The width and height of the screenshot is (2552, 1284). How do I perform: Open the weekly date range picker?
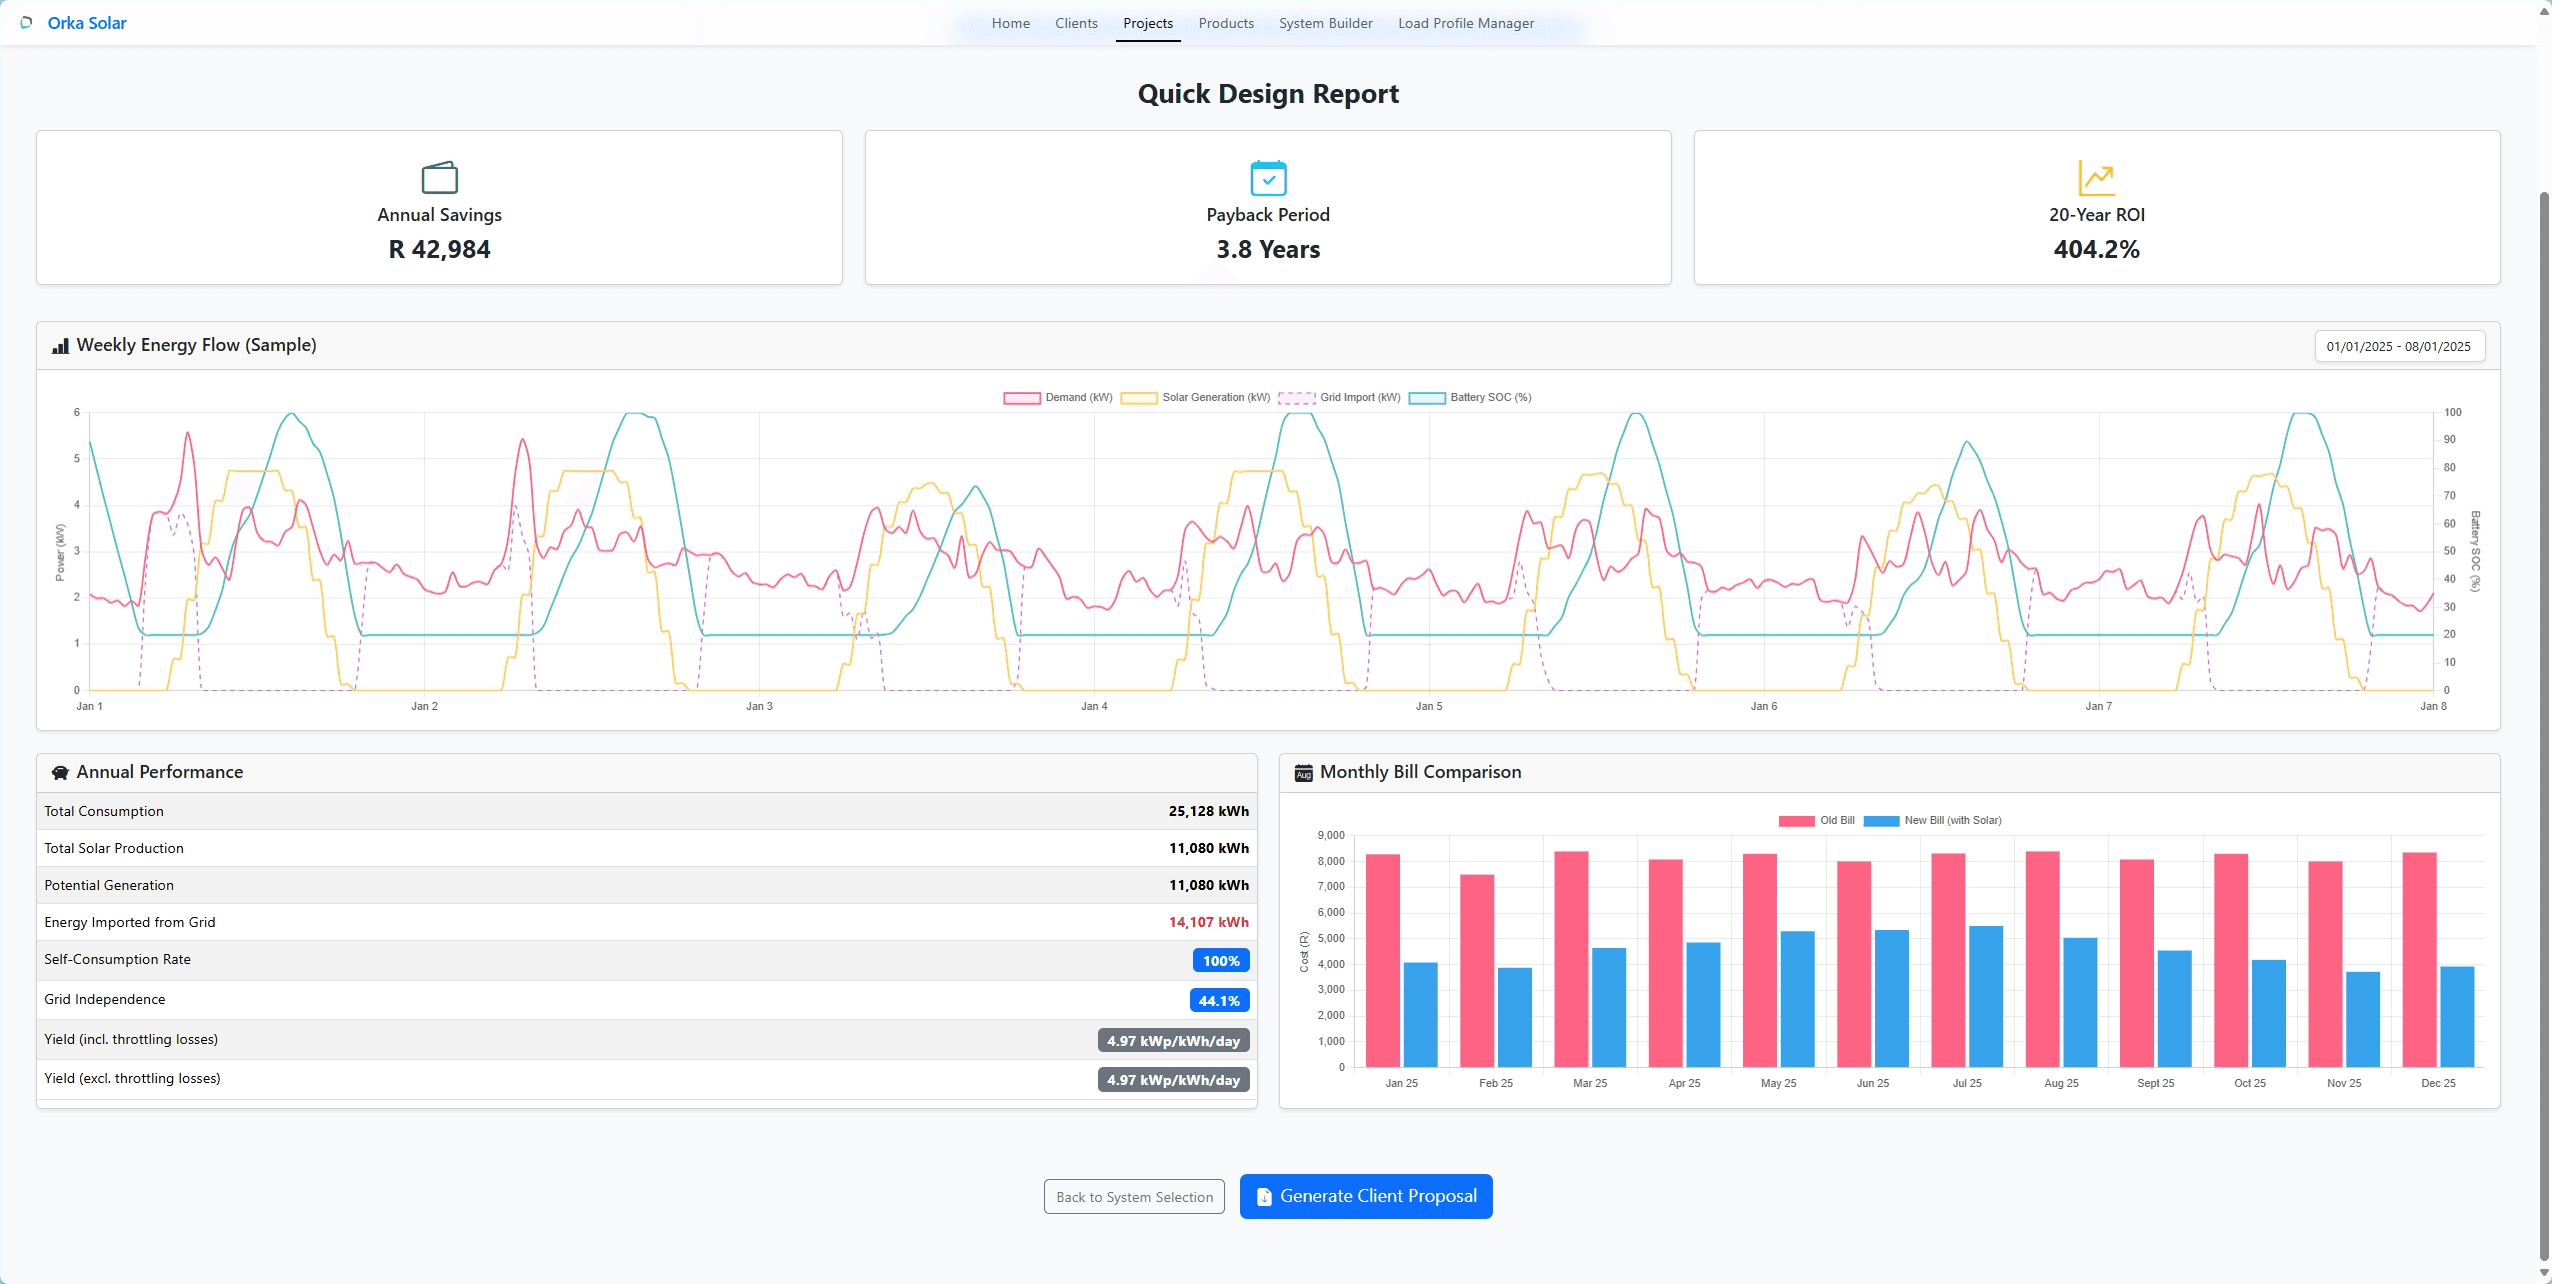click(x=2398, y=347)
